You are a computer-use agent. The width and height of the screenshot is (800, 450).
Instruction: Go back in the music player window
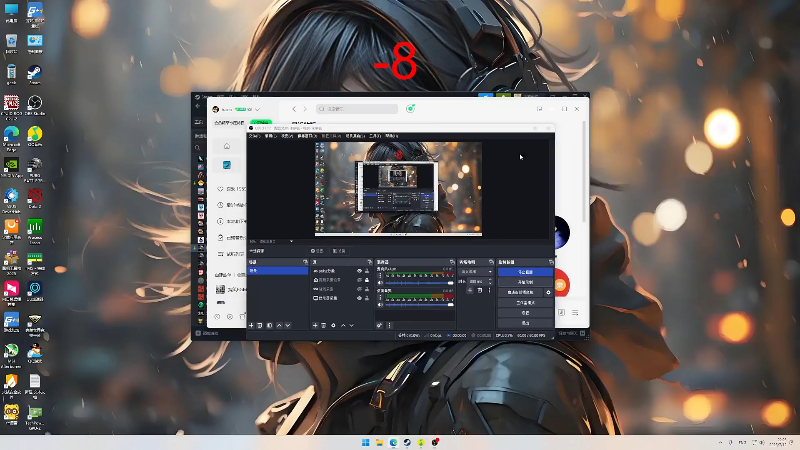[294, 109]
